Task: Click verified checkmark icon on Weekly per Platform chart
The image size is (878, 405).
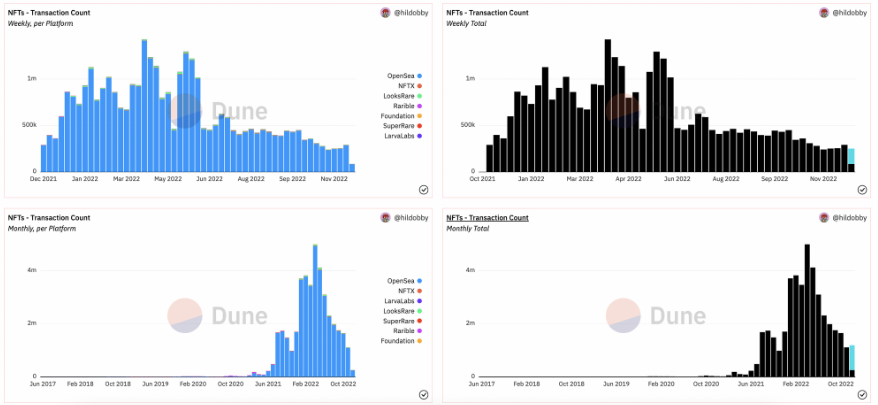Action: click(423, 190)
